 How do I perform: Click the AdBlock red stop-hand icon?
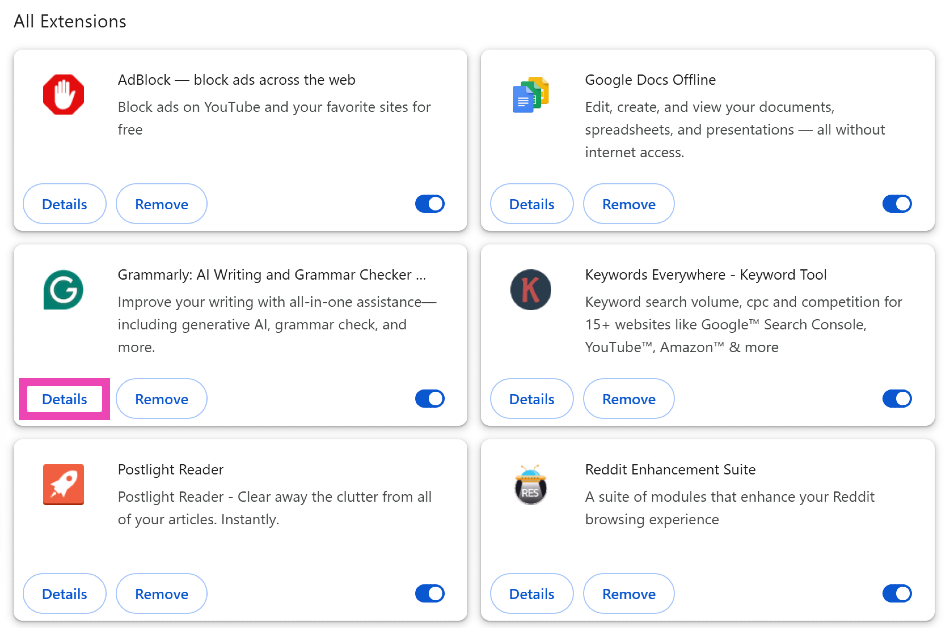coord(64,95)
